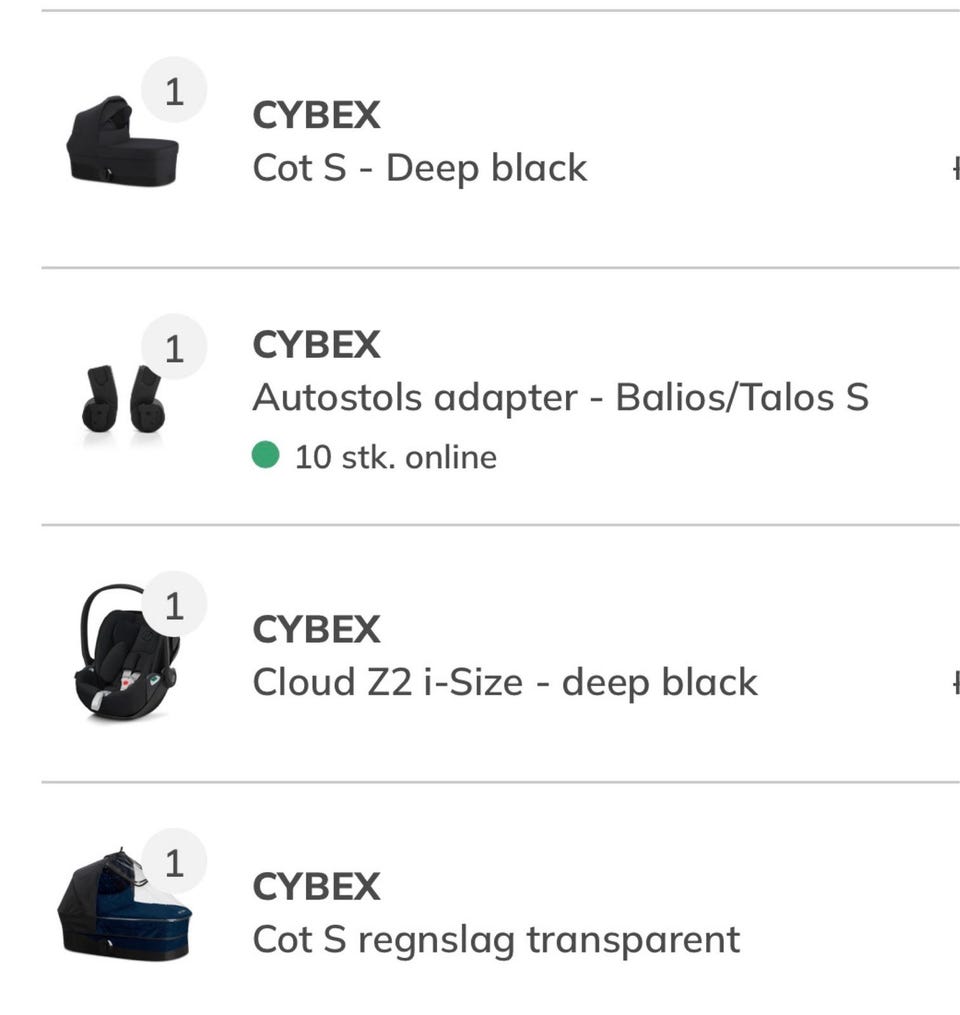
Task: Open the "Cot S - Deep black" product title
Action: [419, 167]
